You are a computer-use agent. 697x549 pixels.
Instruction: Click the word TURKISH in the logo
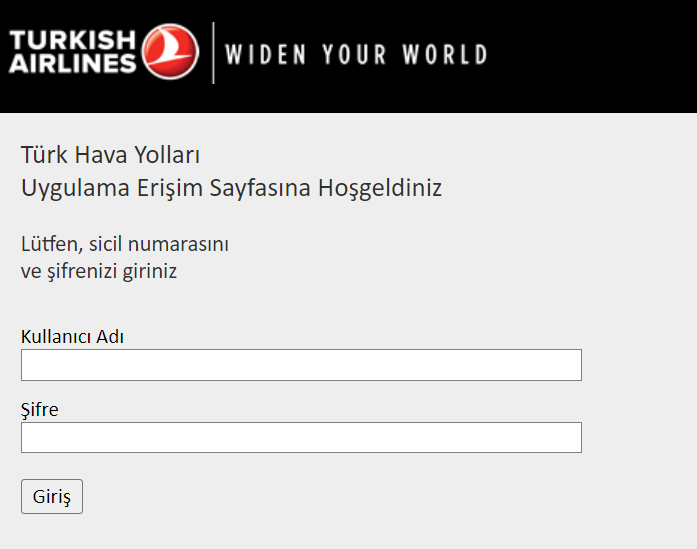(x=72, y=40)
